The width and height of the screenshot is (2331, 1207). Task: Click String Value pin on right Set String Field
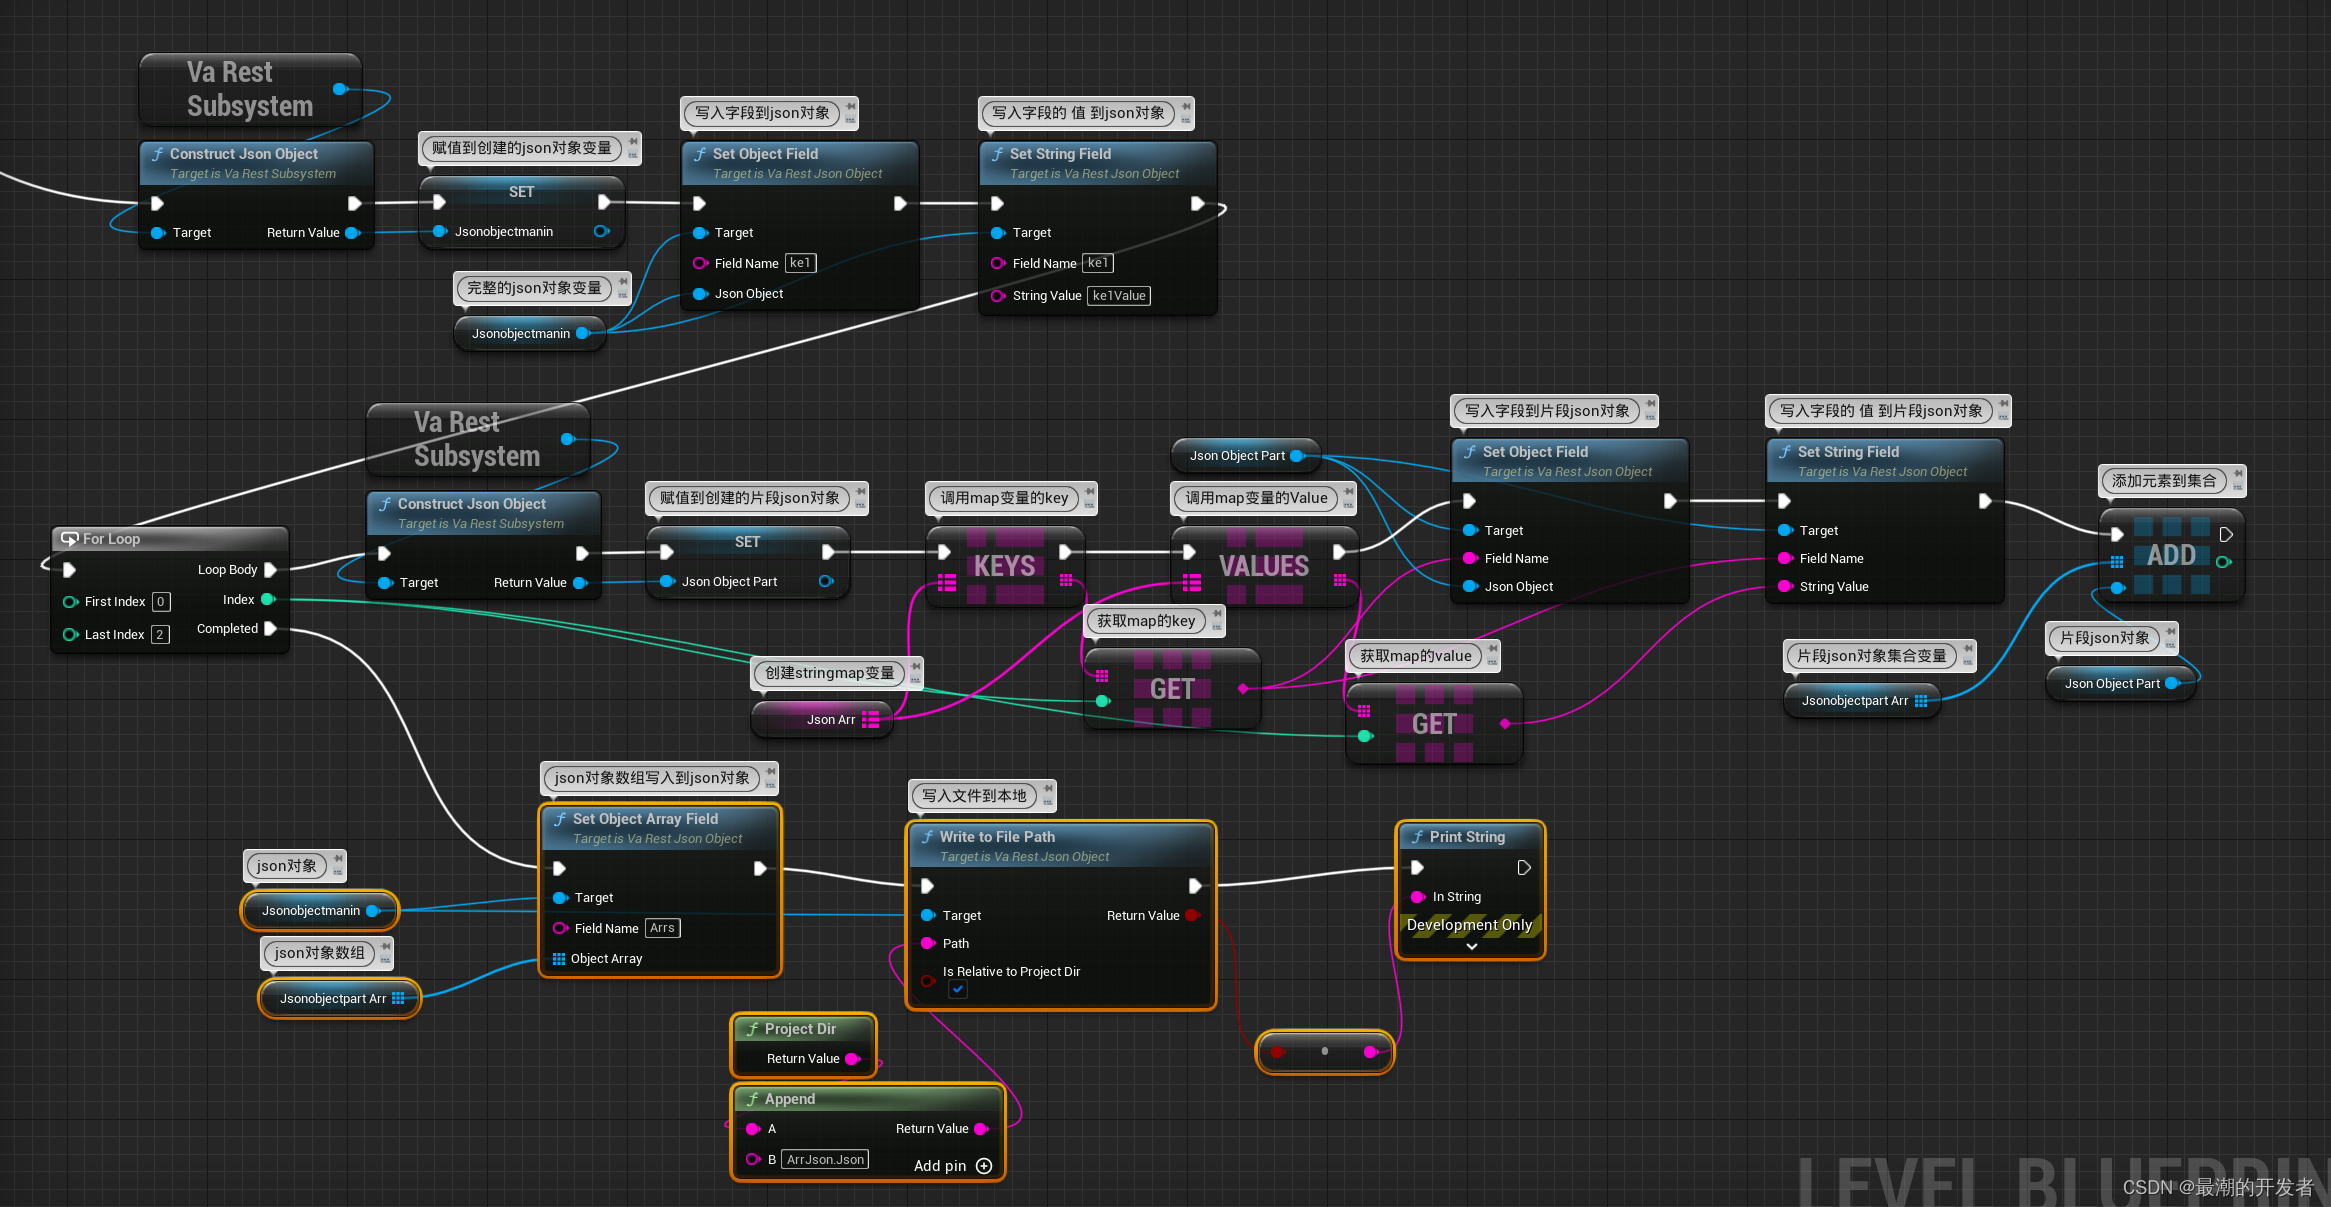pos(1785,586)
